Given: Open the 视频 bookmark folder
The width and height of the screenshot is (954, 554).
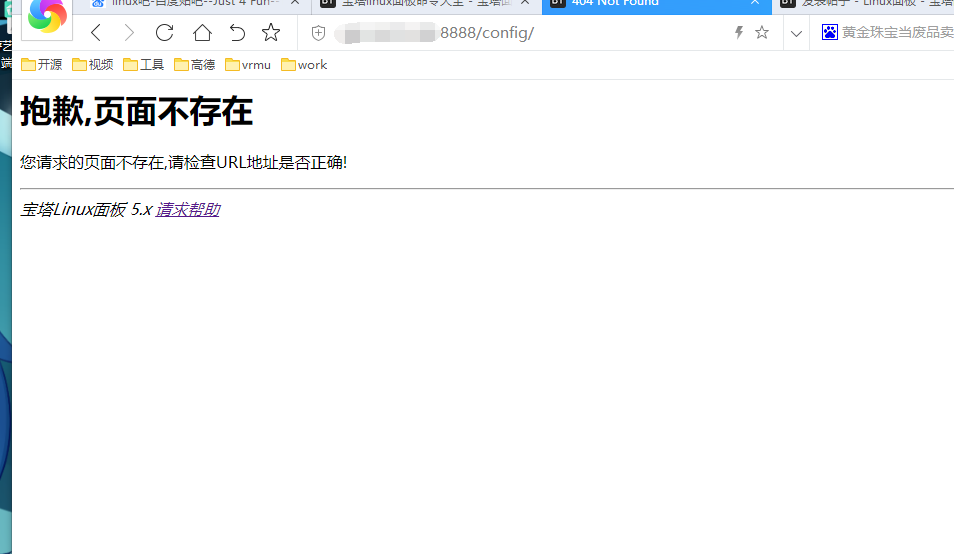Looking at the screenshot, I should 92,64.
